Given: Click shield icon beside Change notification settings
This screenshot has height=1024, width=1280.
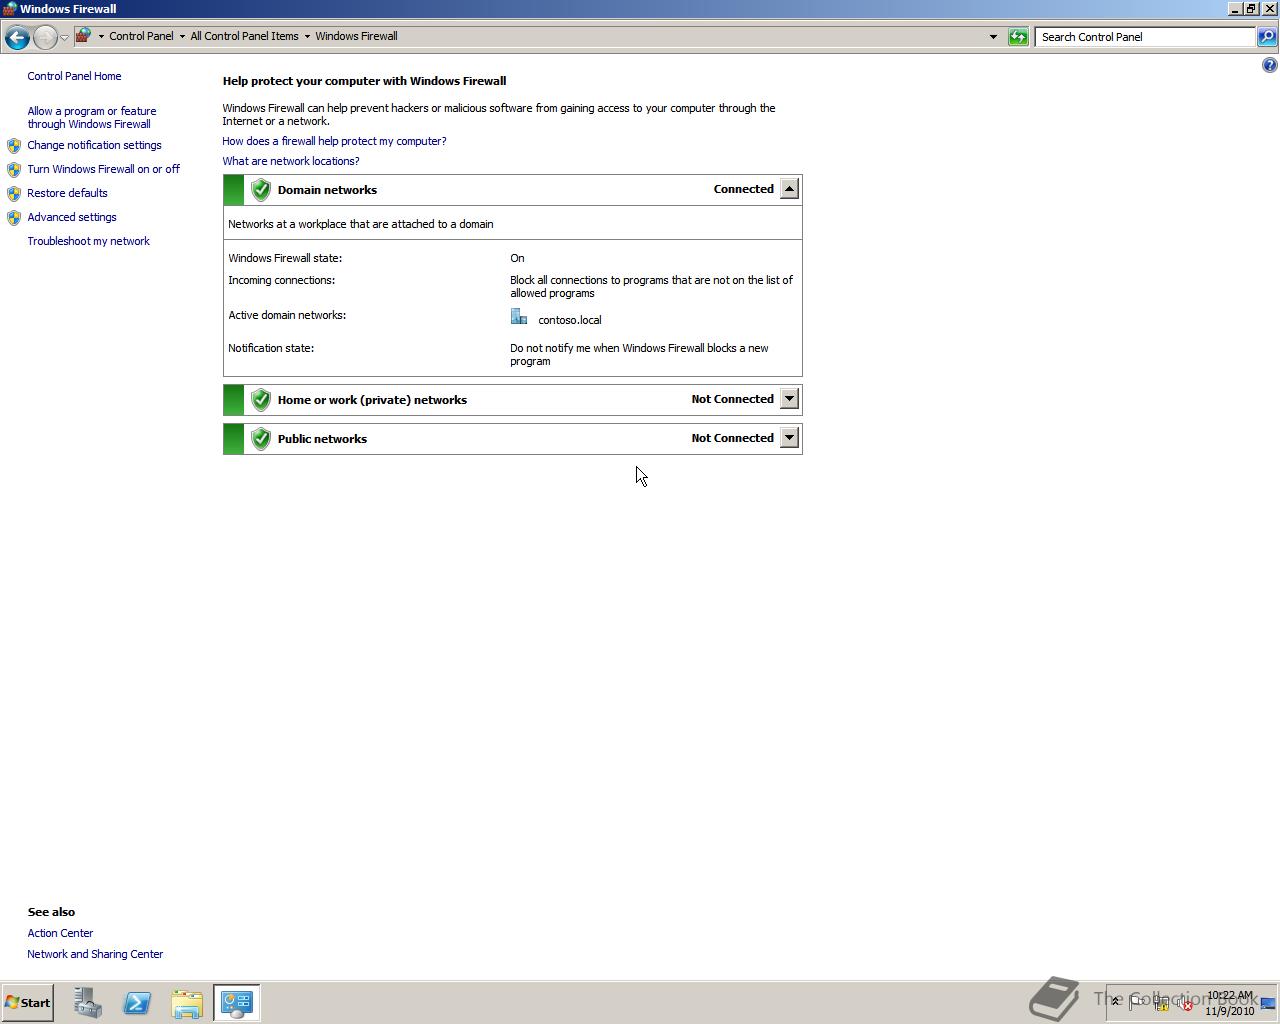Looking at the screenshot, I should coord(14,146).
